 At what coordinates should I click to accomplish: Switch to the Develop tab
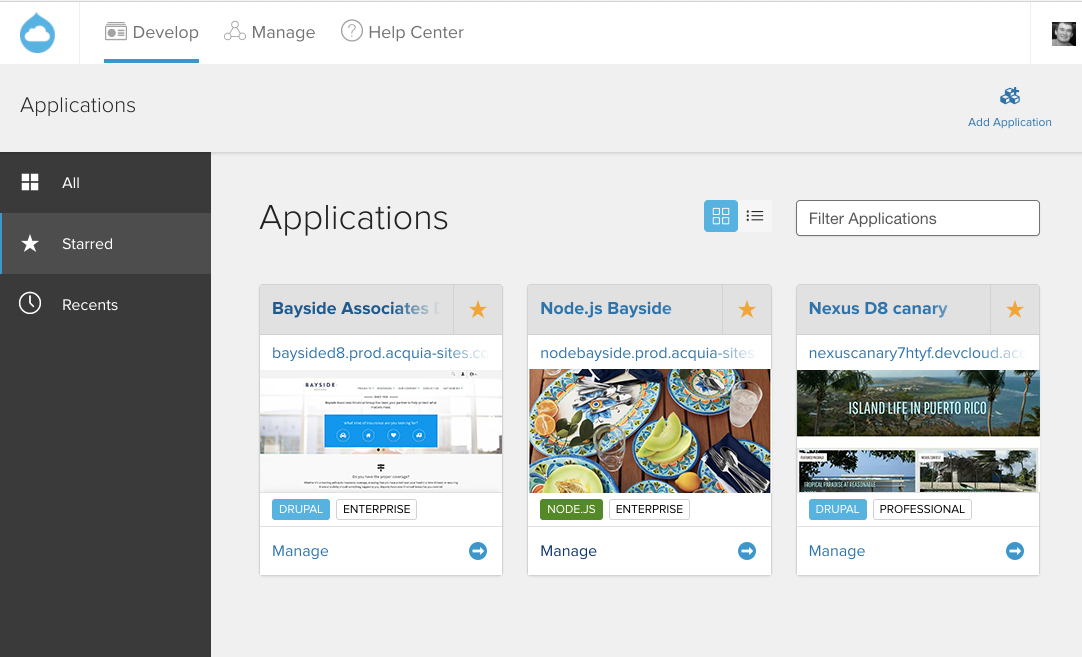click(151, 31)
